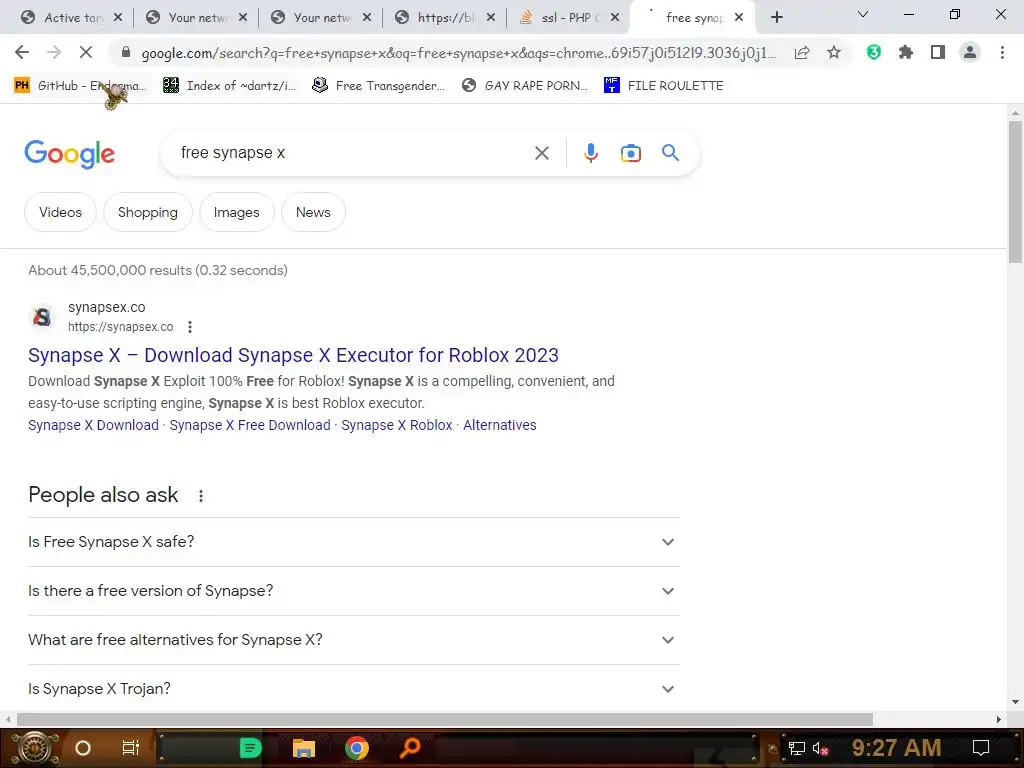Viewport: 1024px width, 768px height.
Task: Open the Chrome profile avatar
Action: (970, 52)
